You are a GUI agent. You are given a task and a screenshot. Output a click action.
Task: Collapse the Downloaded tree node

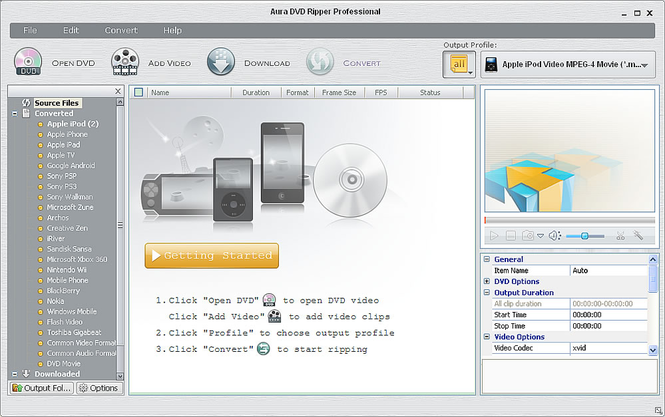point(14,374)
